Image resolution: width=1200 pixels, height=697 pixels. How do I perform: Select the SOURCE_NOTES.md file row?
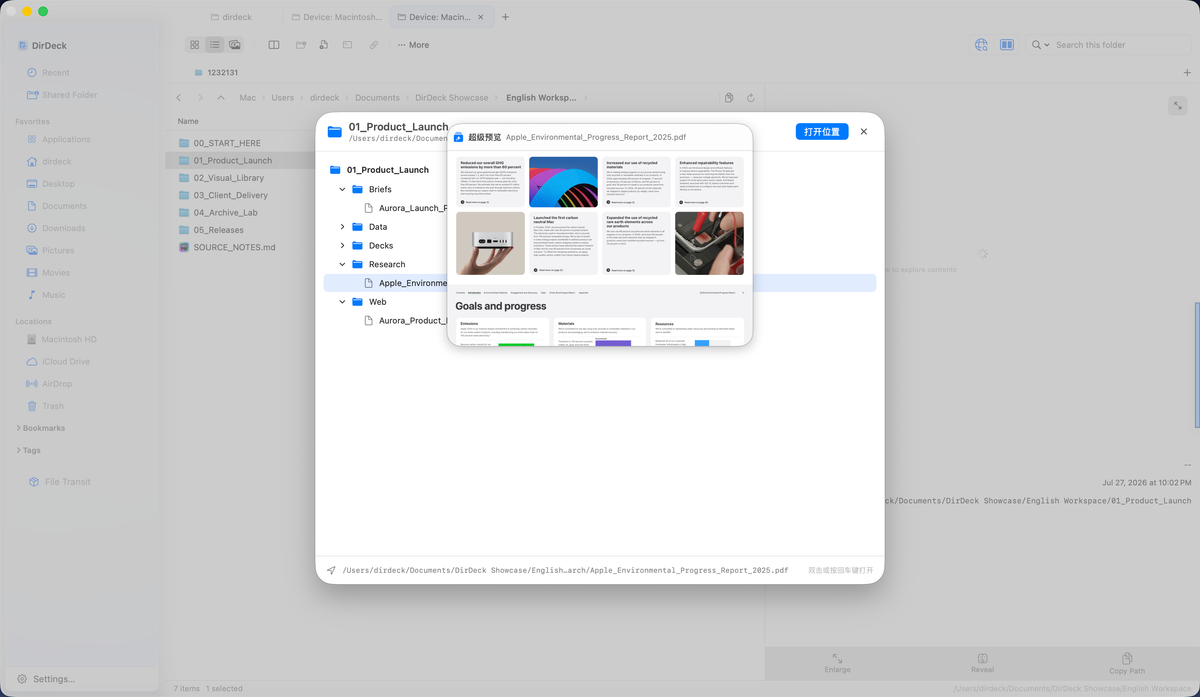point(240,247)
